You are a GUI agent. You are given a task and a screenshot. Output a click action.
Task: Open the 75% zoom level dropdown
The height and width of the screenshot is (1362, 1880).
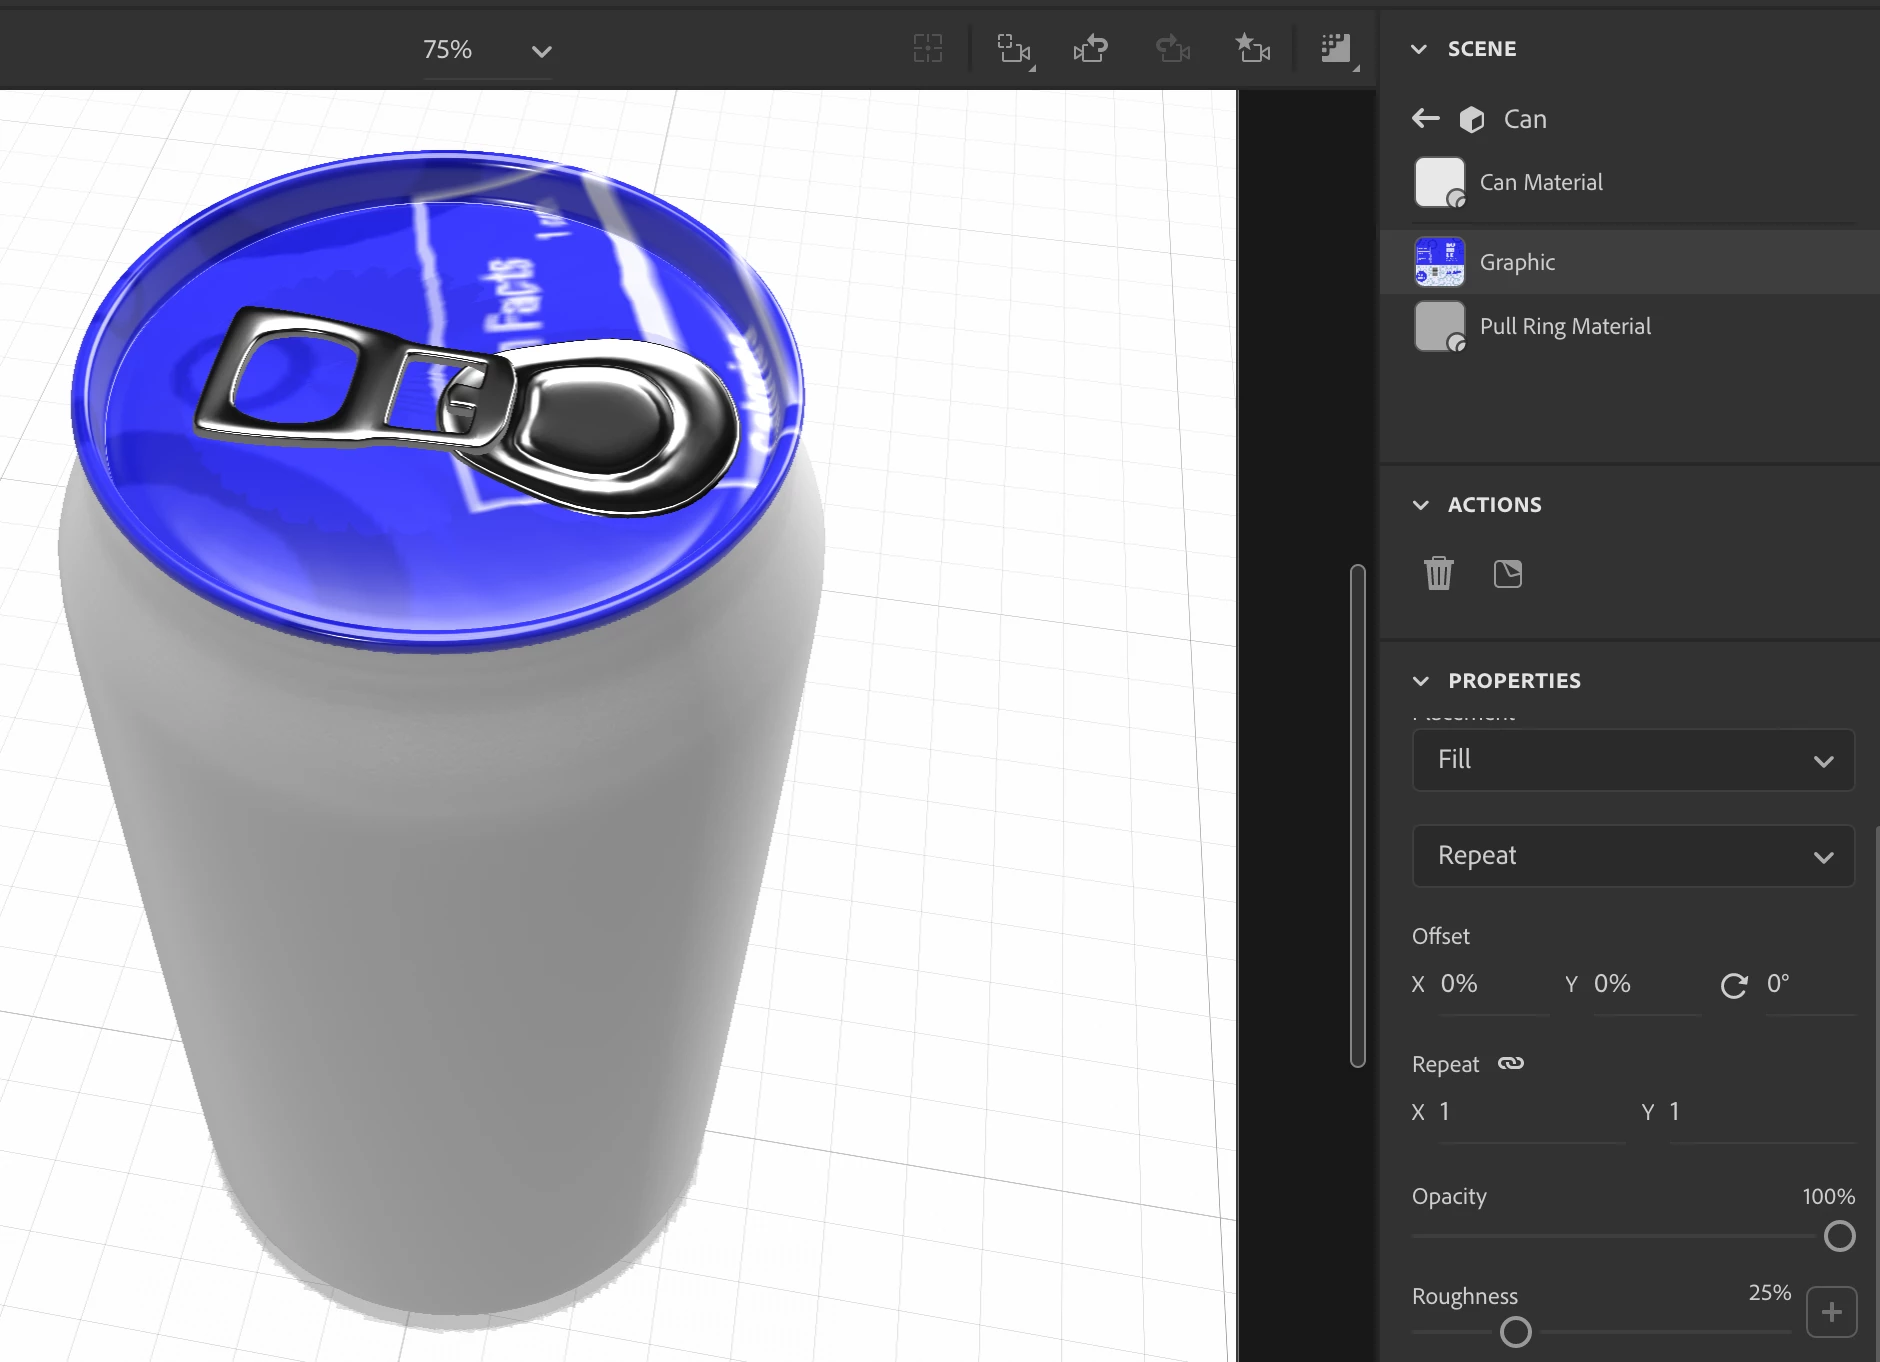487,50
